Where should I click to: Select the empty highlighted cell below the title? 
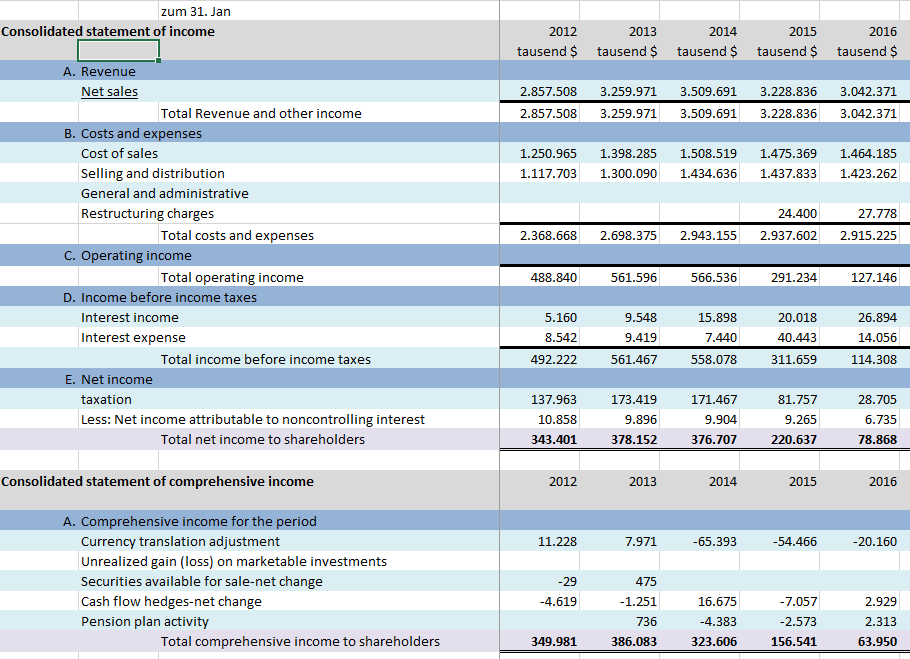click(118, 50)
